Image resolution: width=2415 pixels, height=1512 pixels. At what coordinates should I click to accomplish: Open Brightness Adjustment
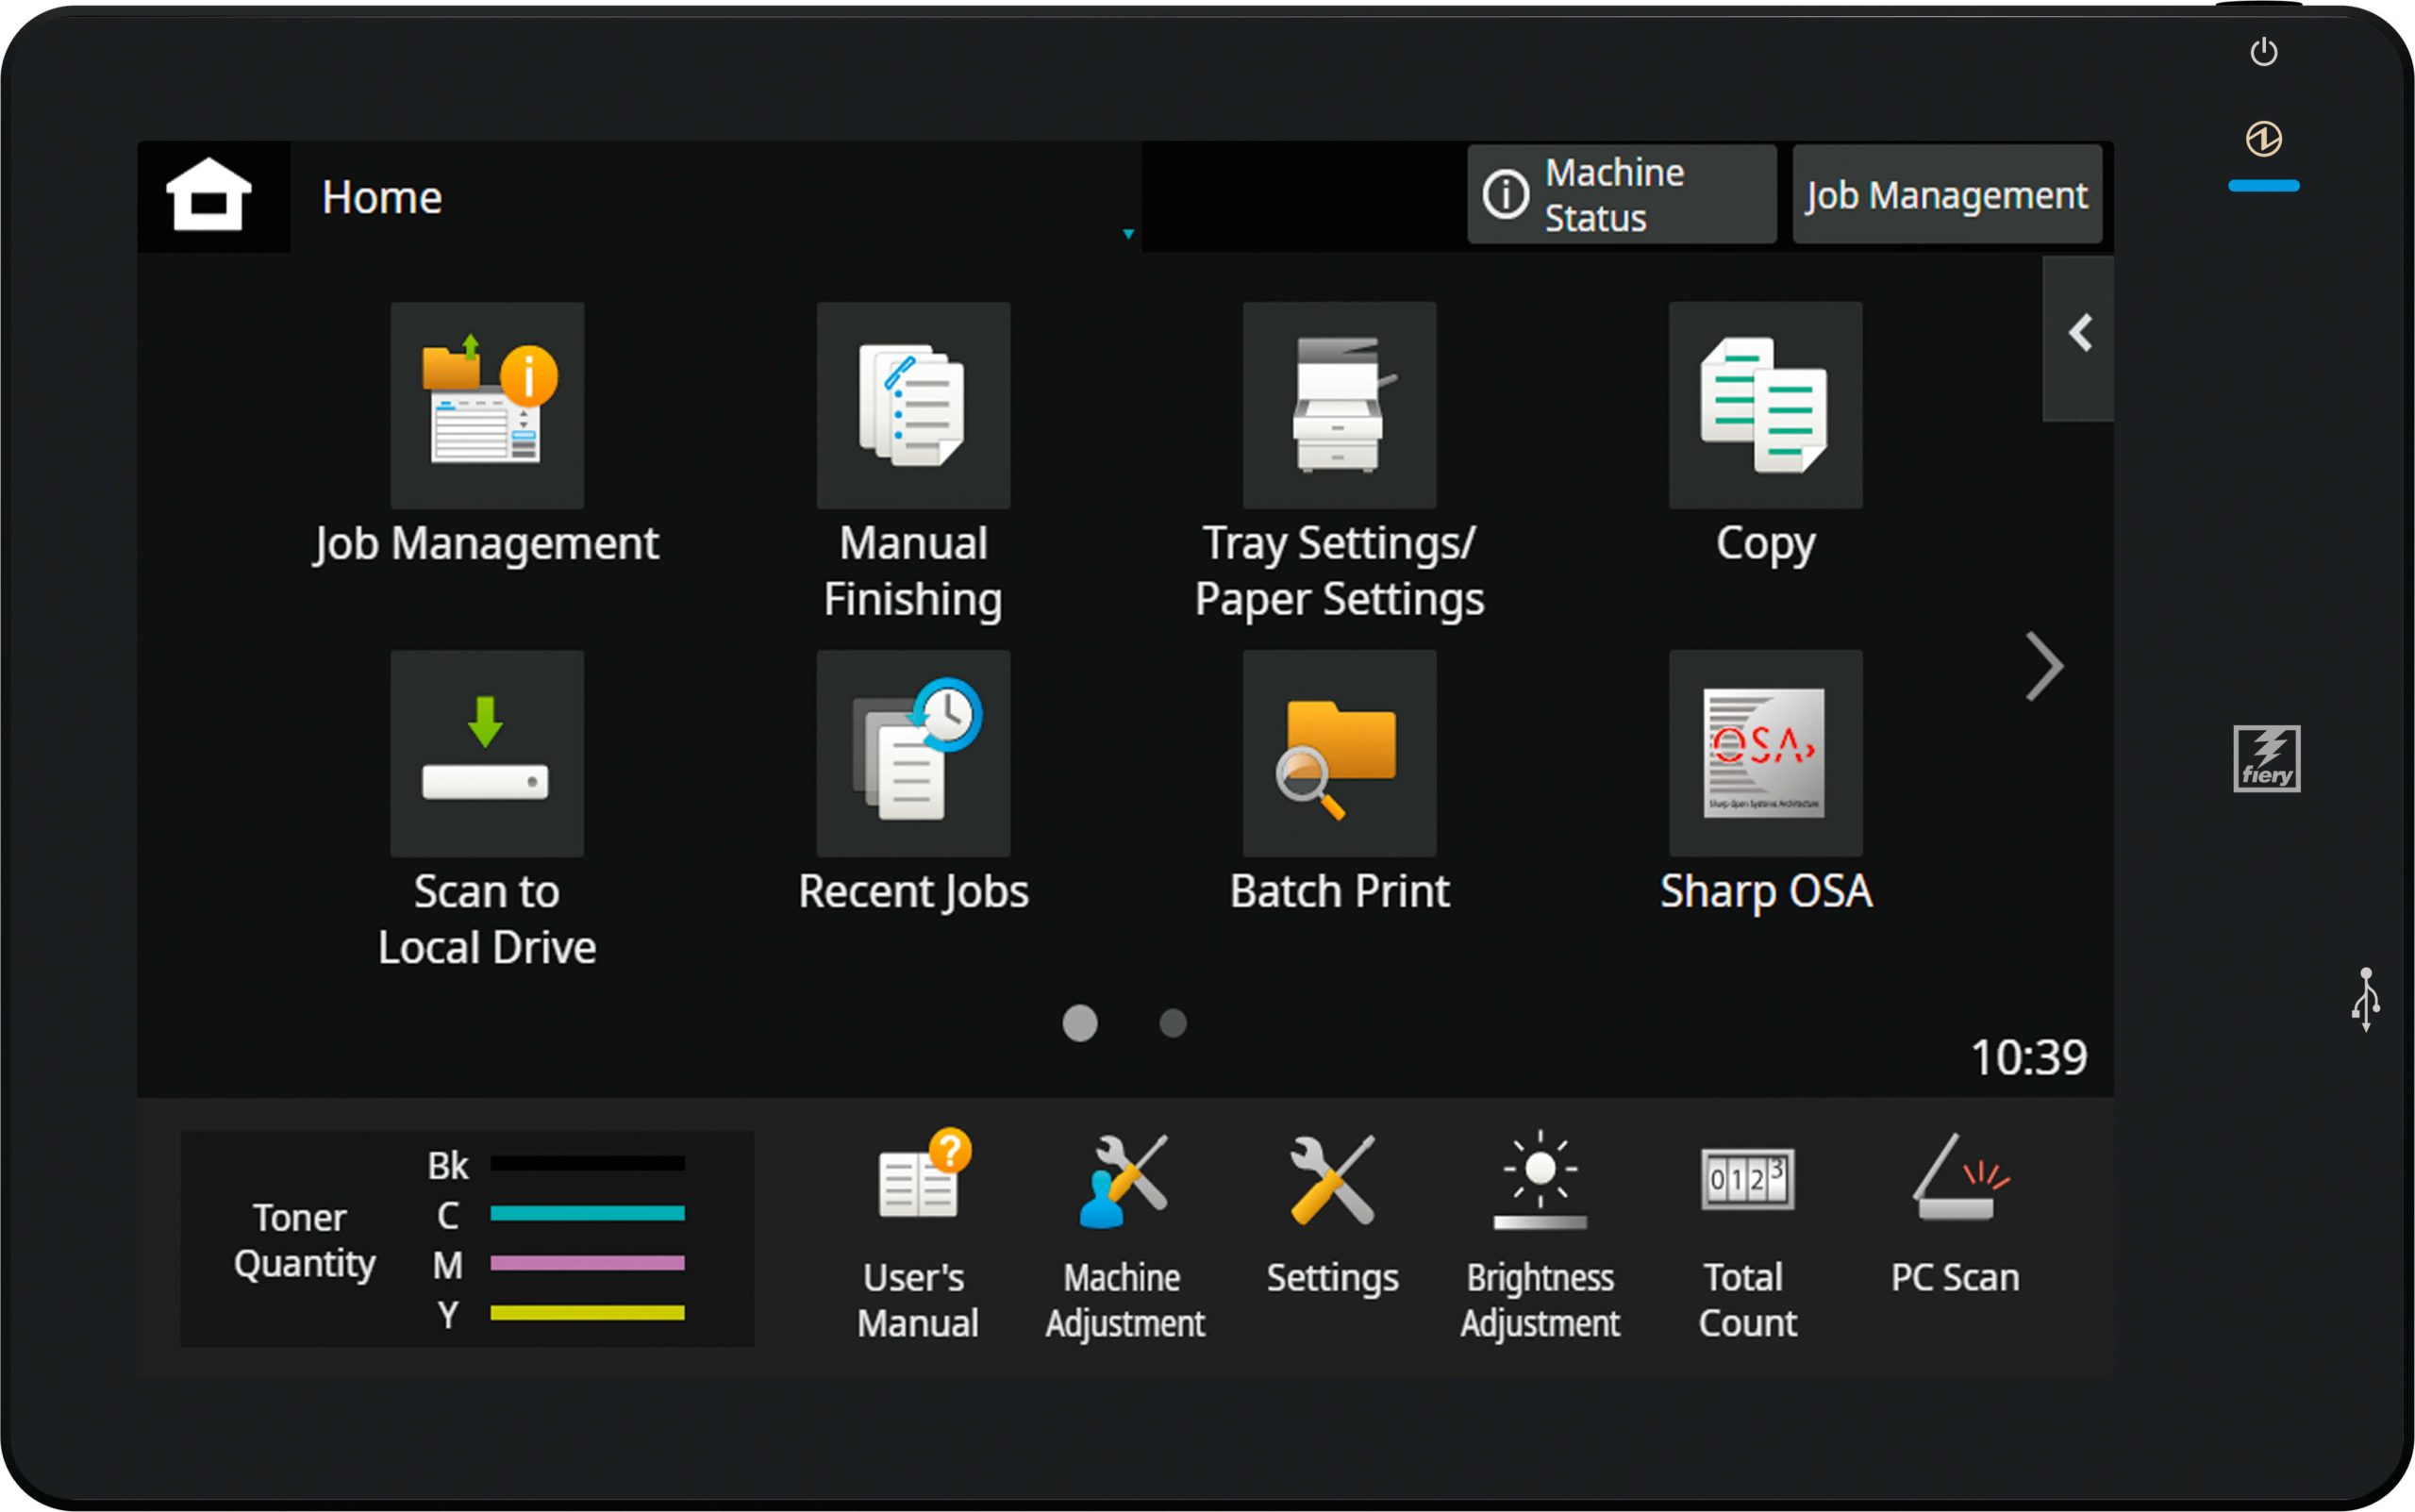pyautogui.click(x=1540, y=1236)
